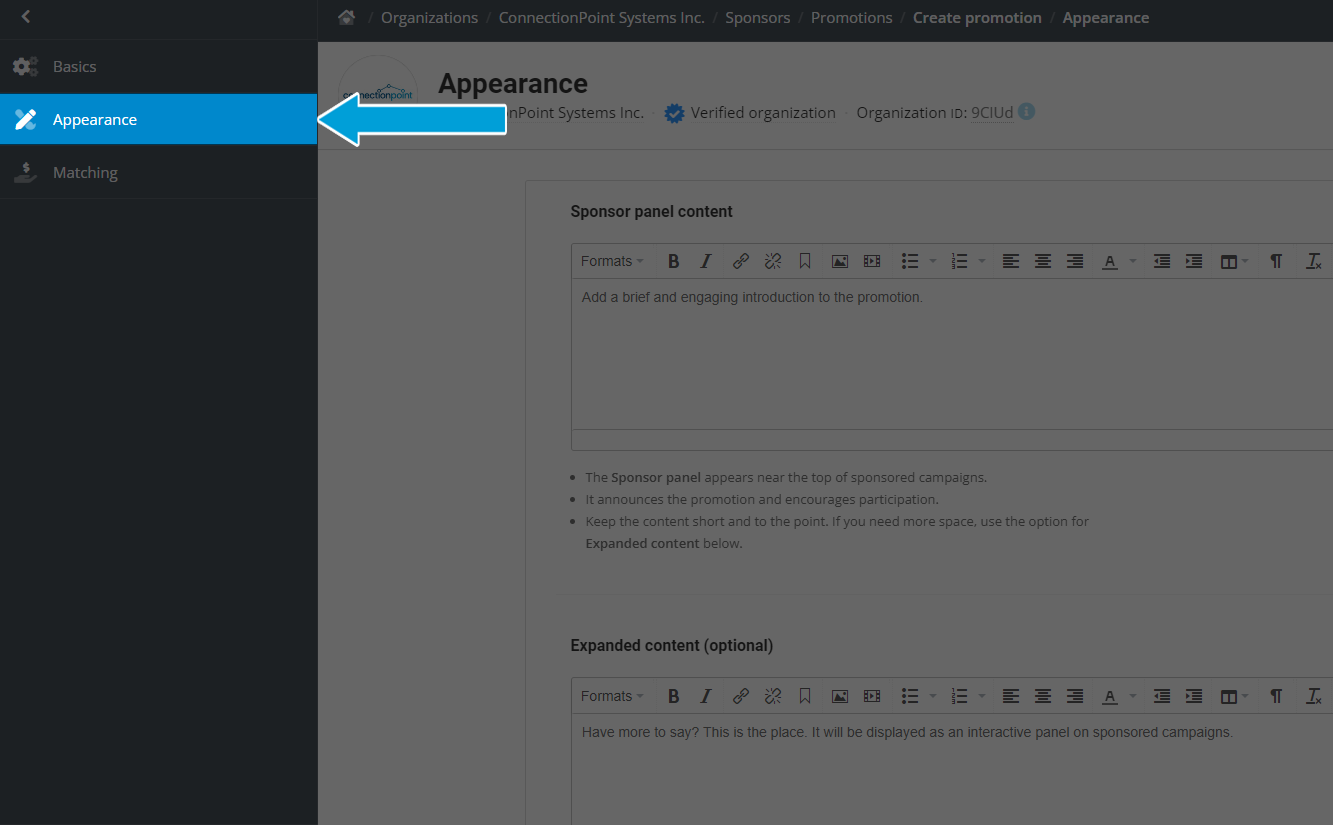Insert link in Sponsor panel content editor

pos(741,261)
